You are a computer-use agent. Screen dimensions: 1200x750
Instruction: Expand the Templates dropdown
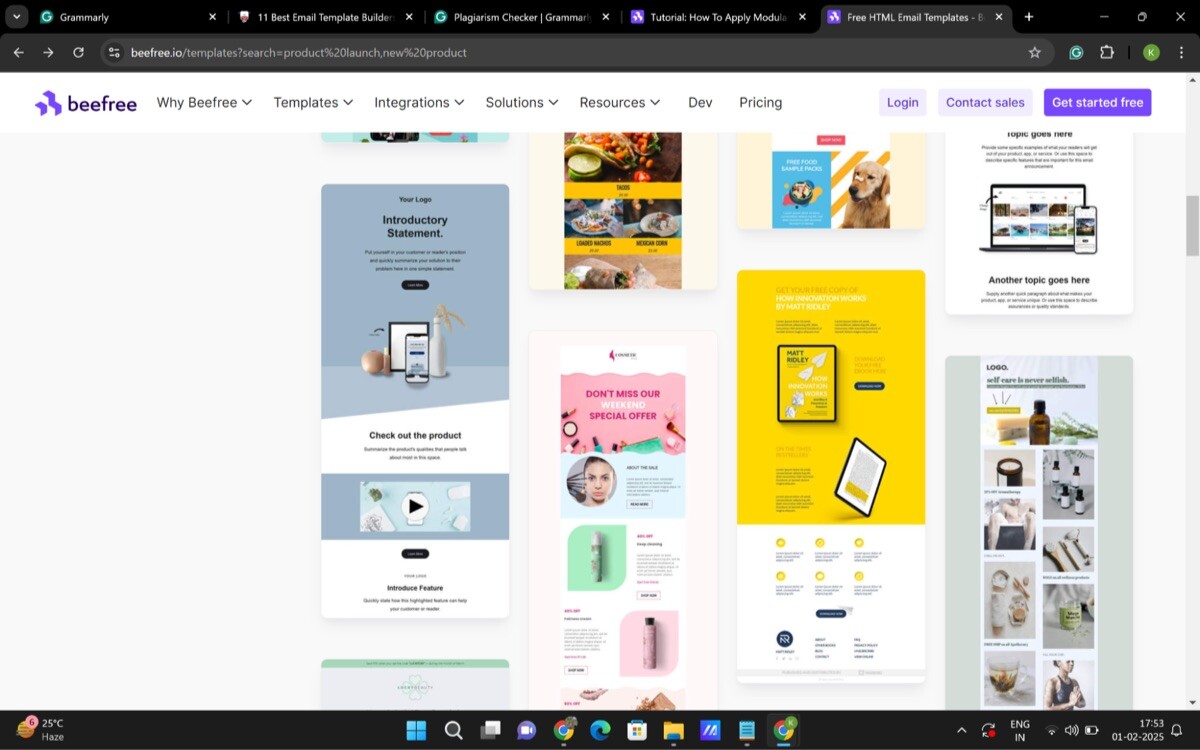(x=313, y=102)
